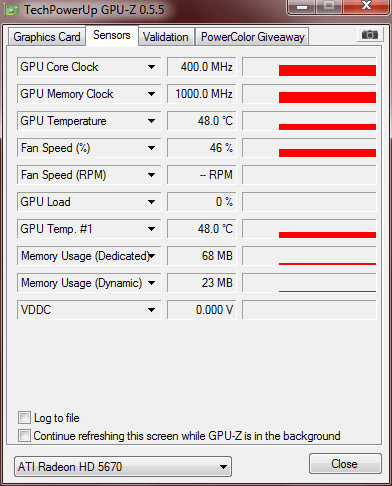Open the Validation tab
This screenshot has height=486, width=392.
point(165,37)
